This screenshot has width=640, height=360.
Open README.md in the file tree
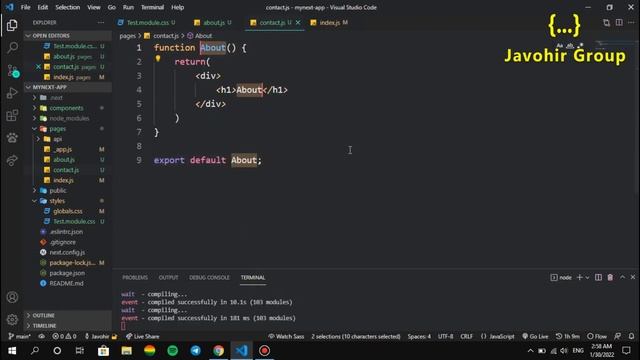pyautogui.click(x=66, y=283)
